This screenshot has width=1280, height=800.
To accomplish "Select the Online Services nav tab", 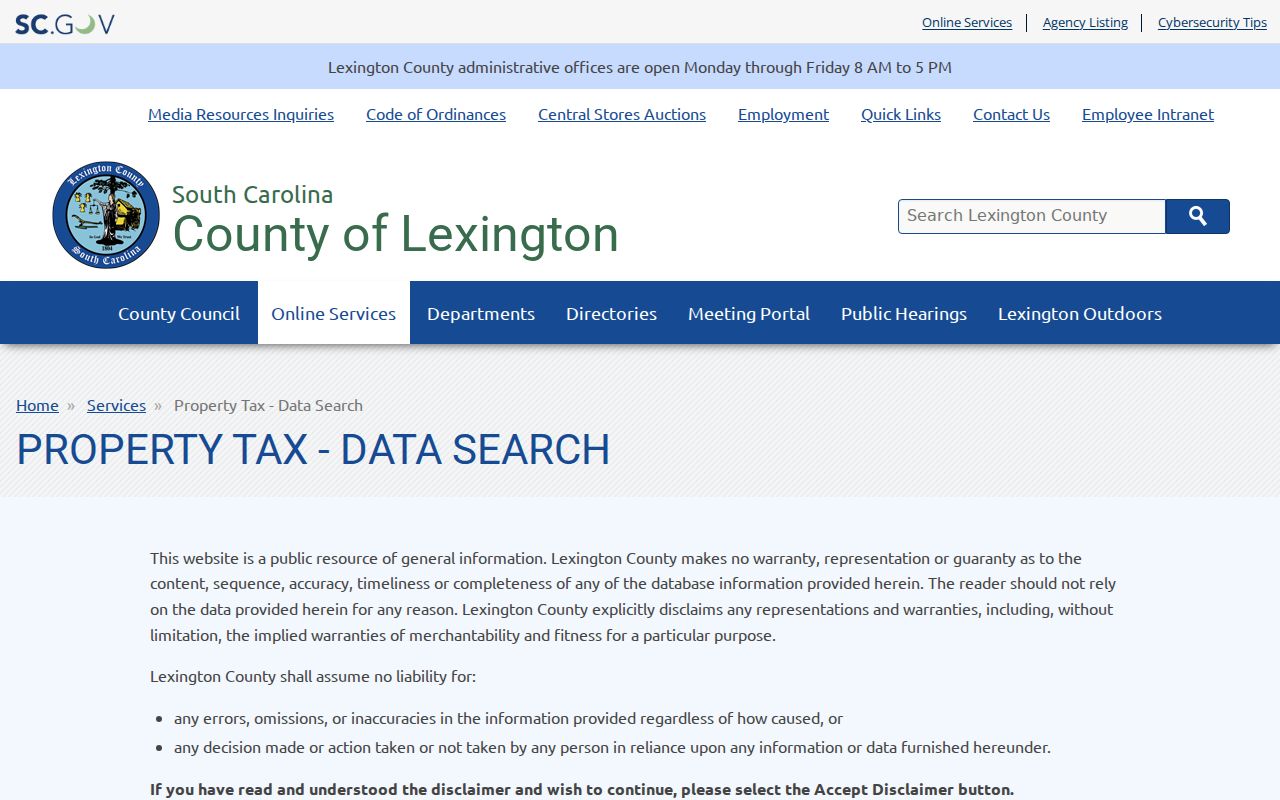I will pyautogui.click(x=334, y=313).
